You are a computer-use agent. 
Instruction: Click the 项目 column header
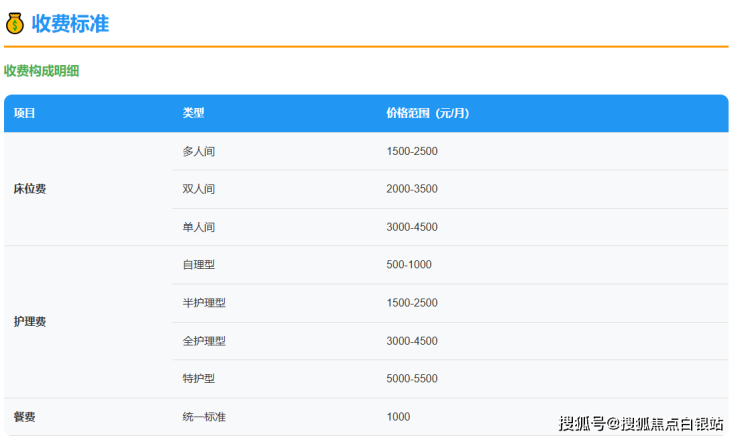[x=25, y=114]
